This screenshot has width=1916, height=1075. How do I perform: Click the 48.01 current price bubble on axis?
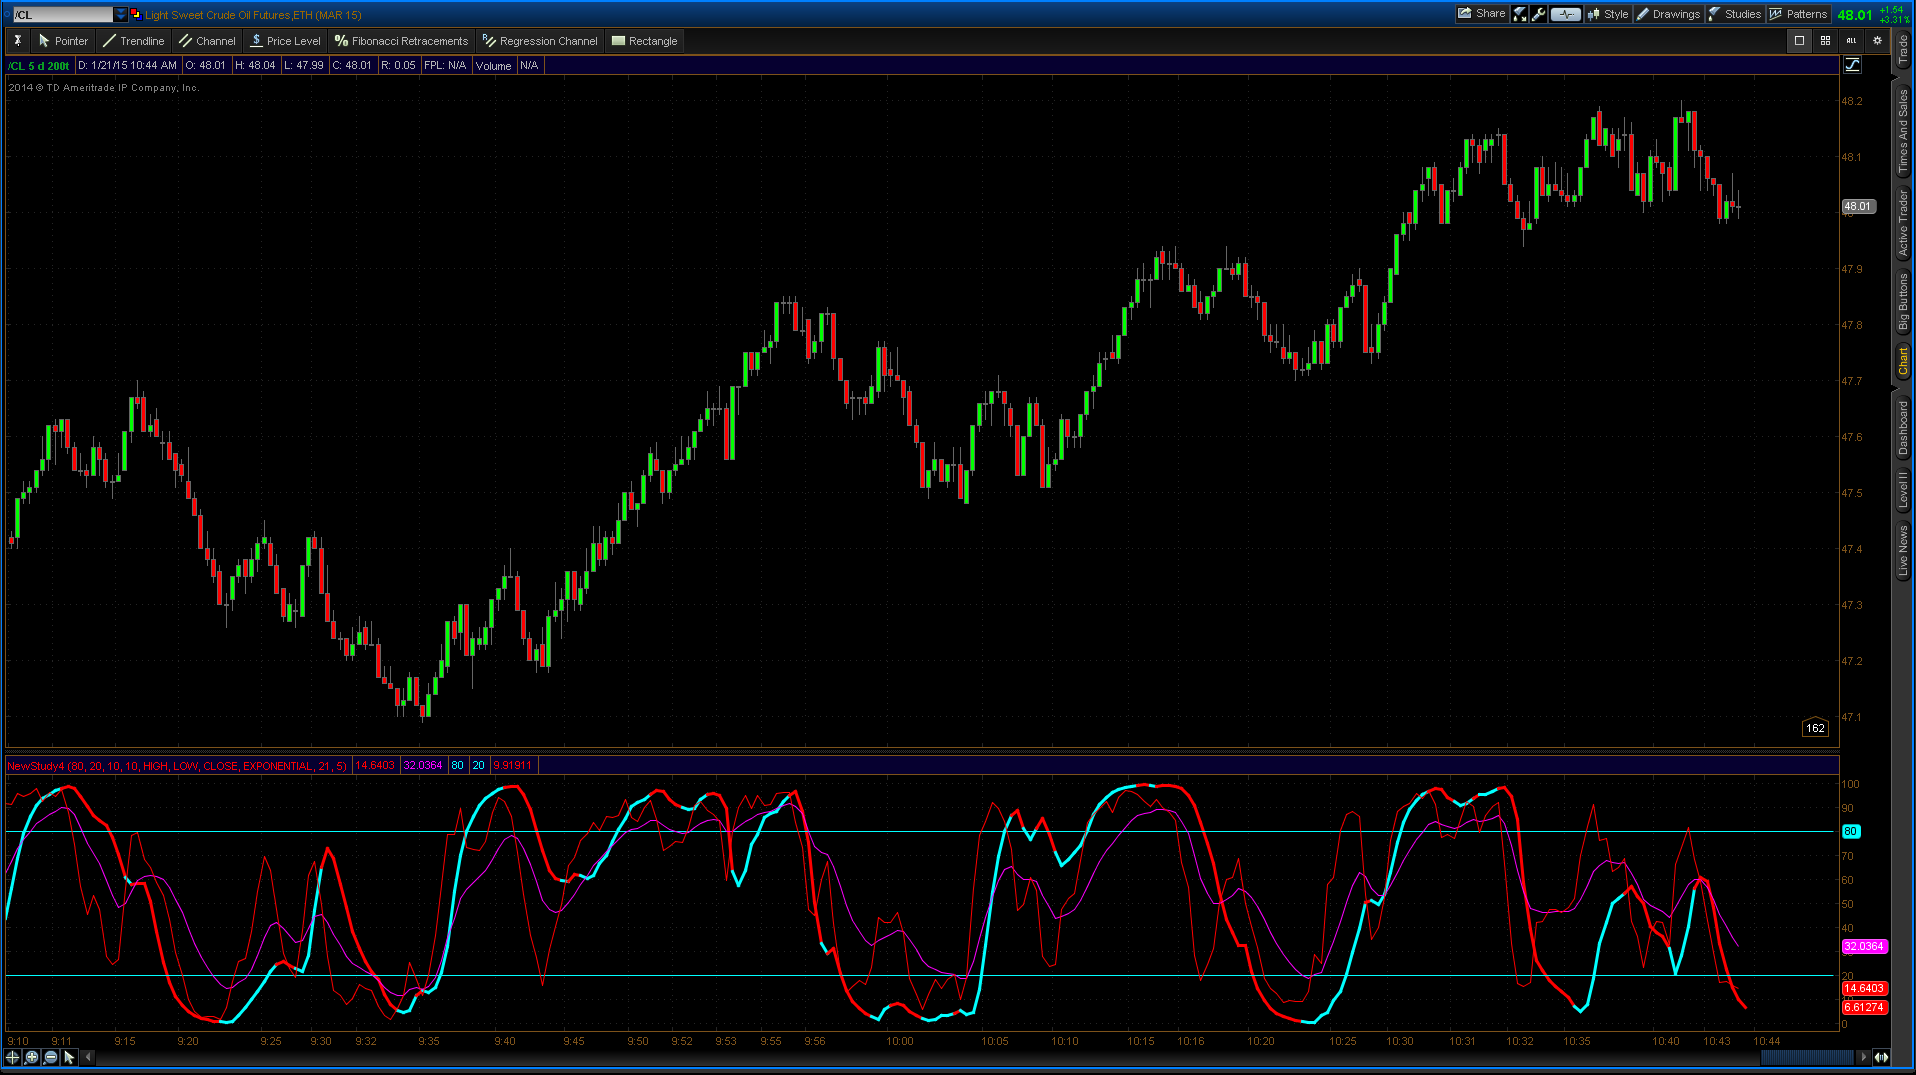click(1858, 206)
